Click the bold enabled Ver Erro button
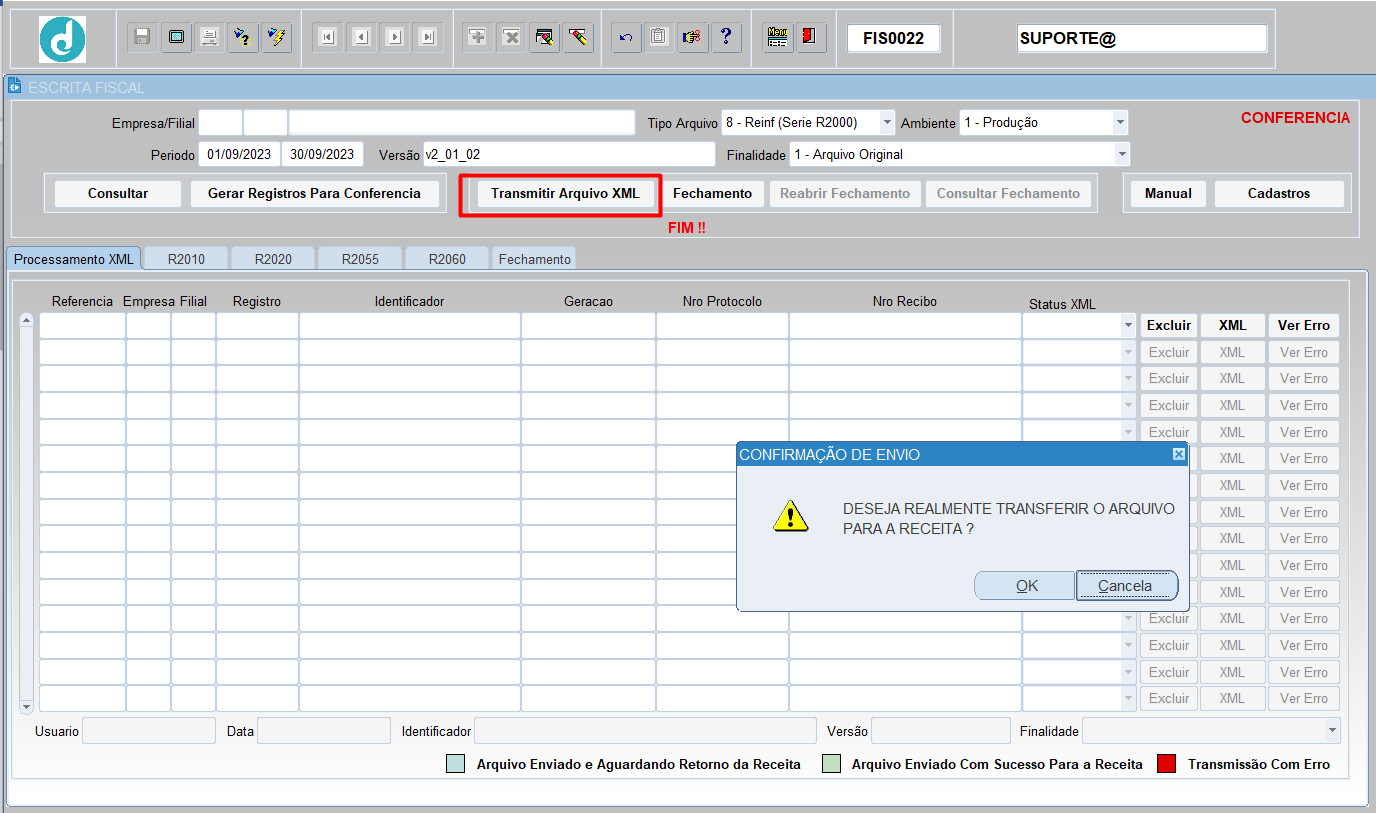1376x813 pixels. click(1304, 325)
